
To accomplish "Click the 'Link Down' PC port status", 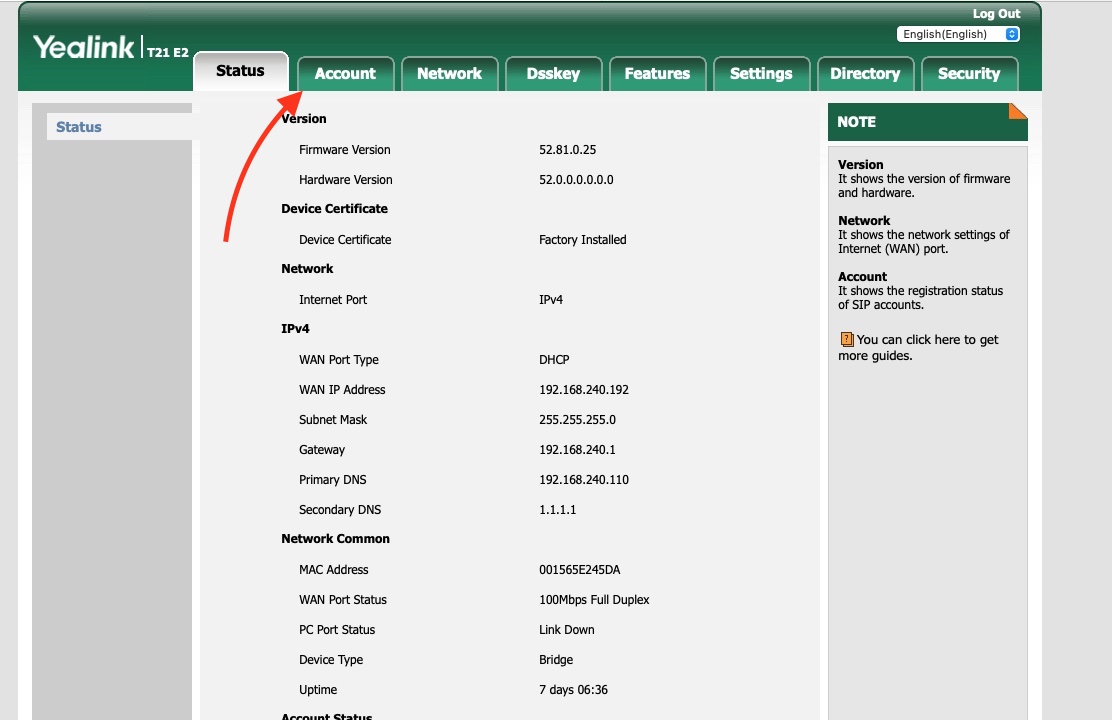I will pyautogui.click(x=567, y=629).
